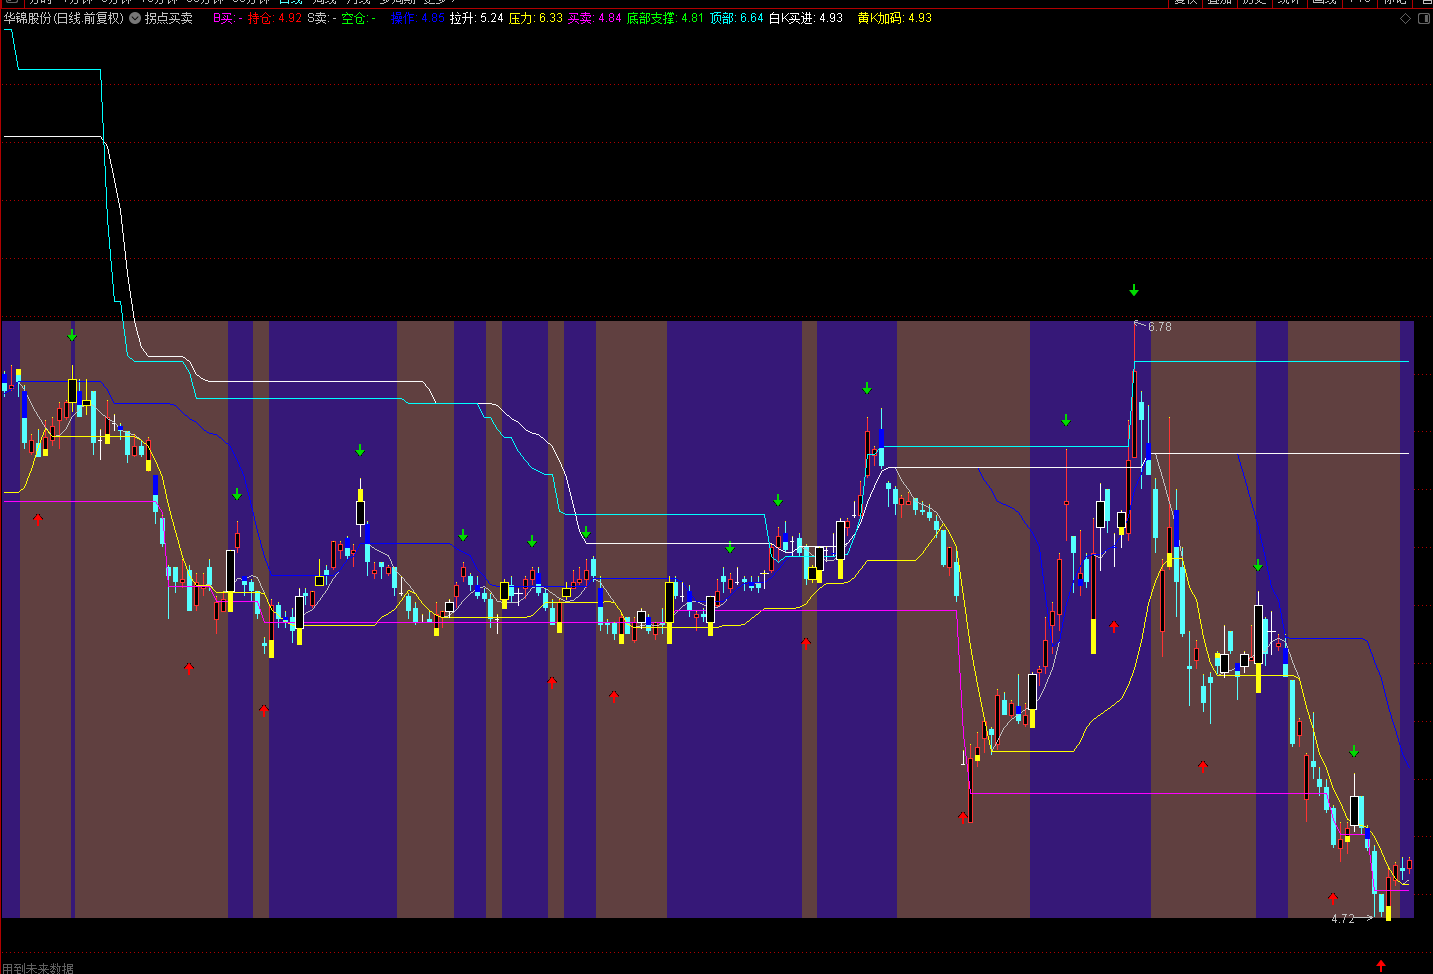The height and width of the screenshot is (974, 1433).
Task: Click the 拉升: 5.24 indicator value
Action: [476, 18]
